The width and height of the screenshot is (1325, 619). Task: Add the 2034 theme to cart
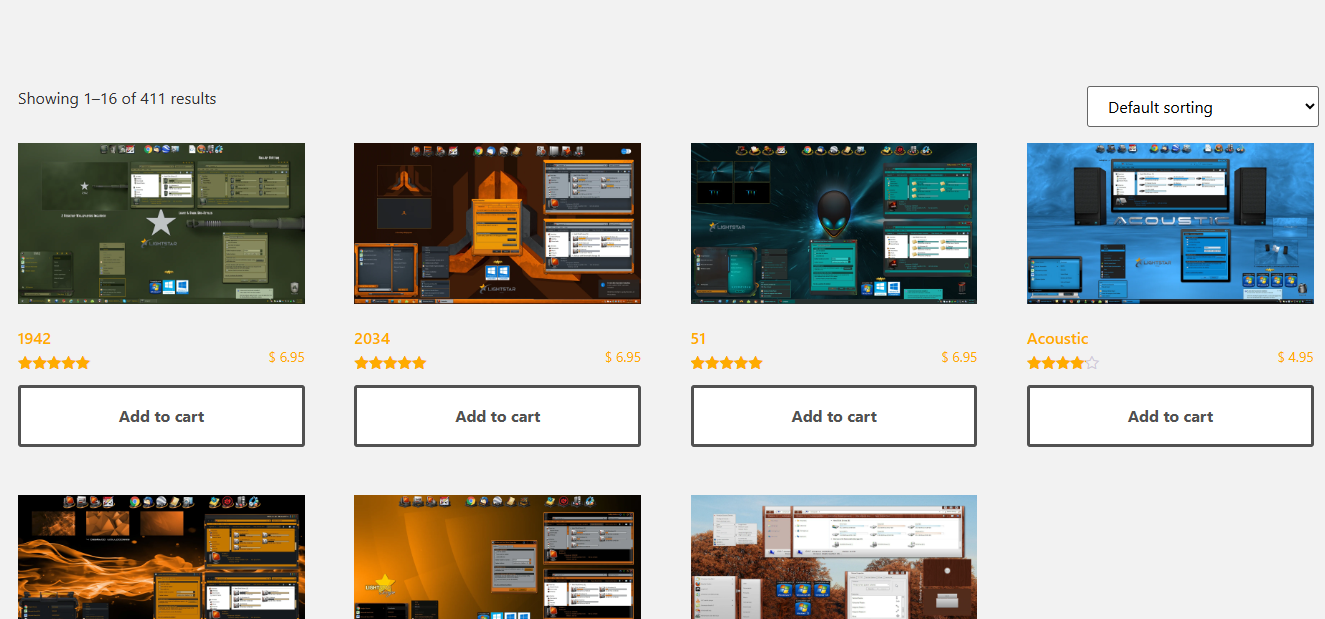pyautogui.click(x=497, y=416)
